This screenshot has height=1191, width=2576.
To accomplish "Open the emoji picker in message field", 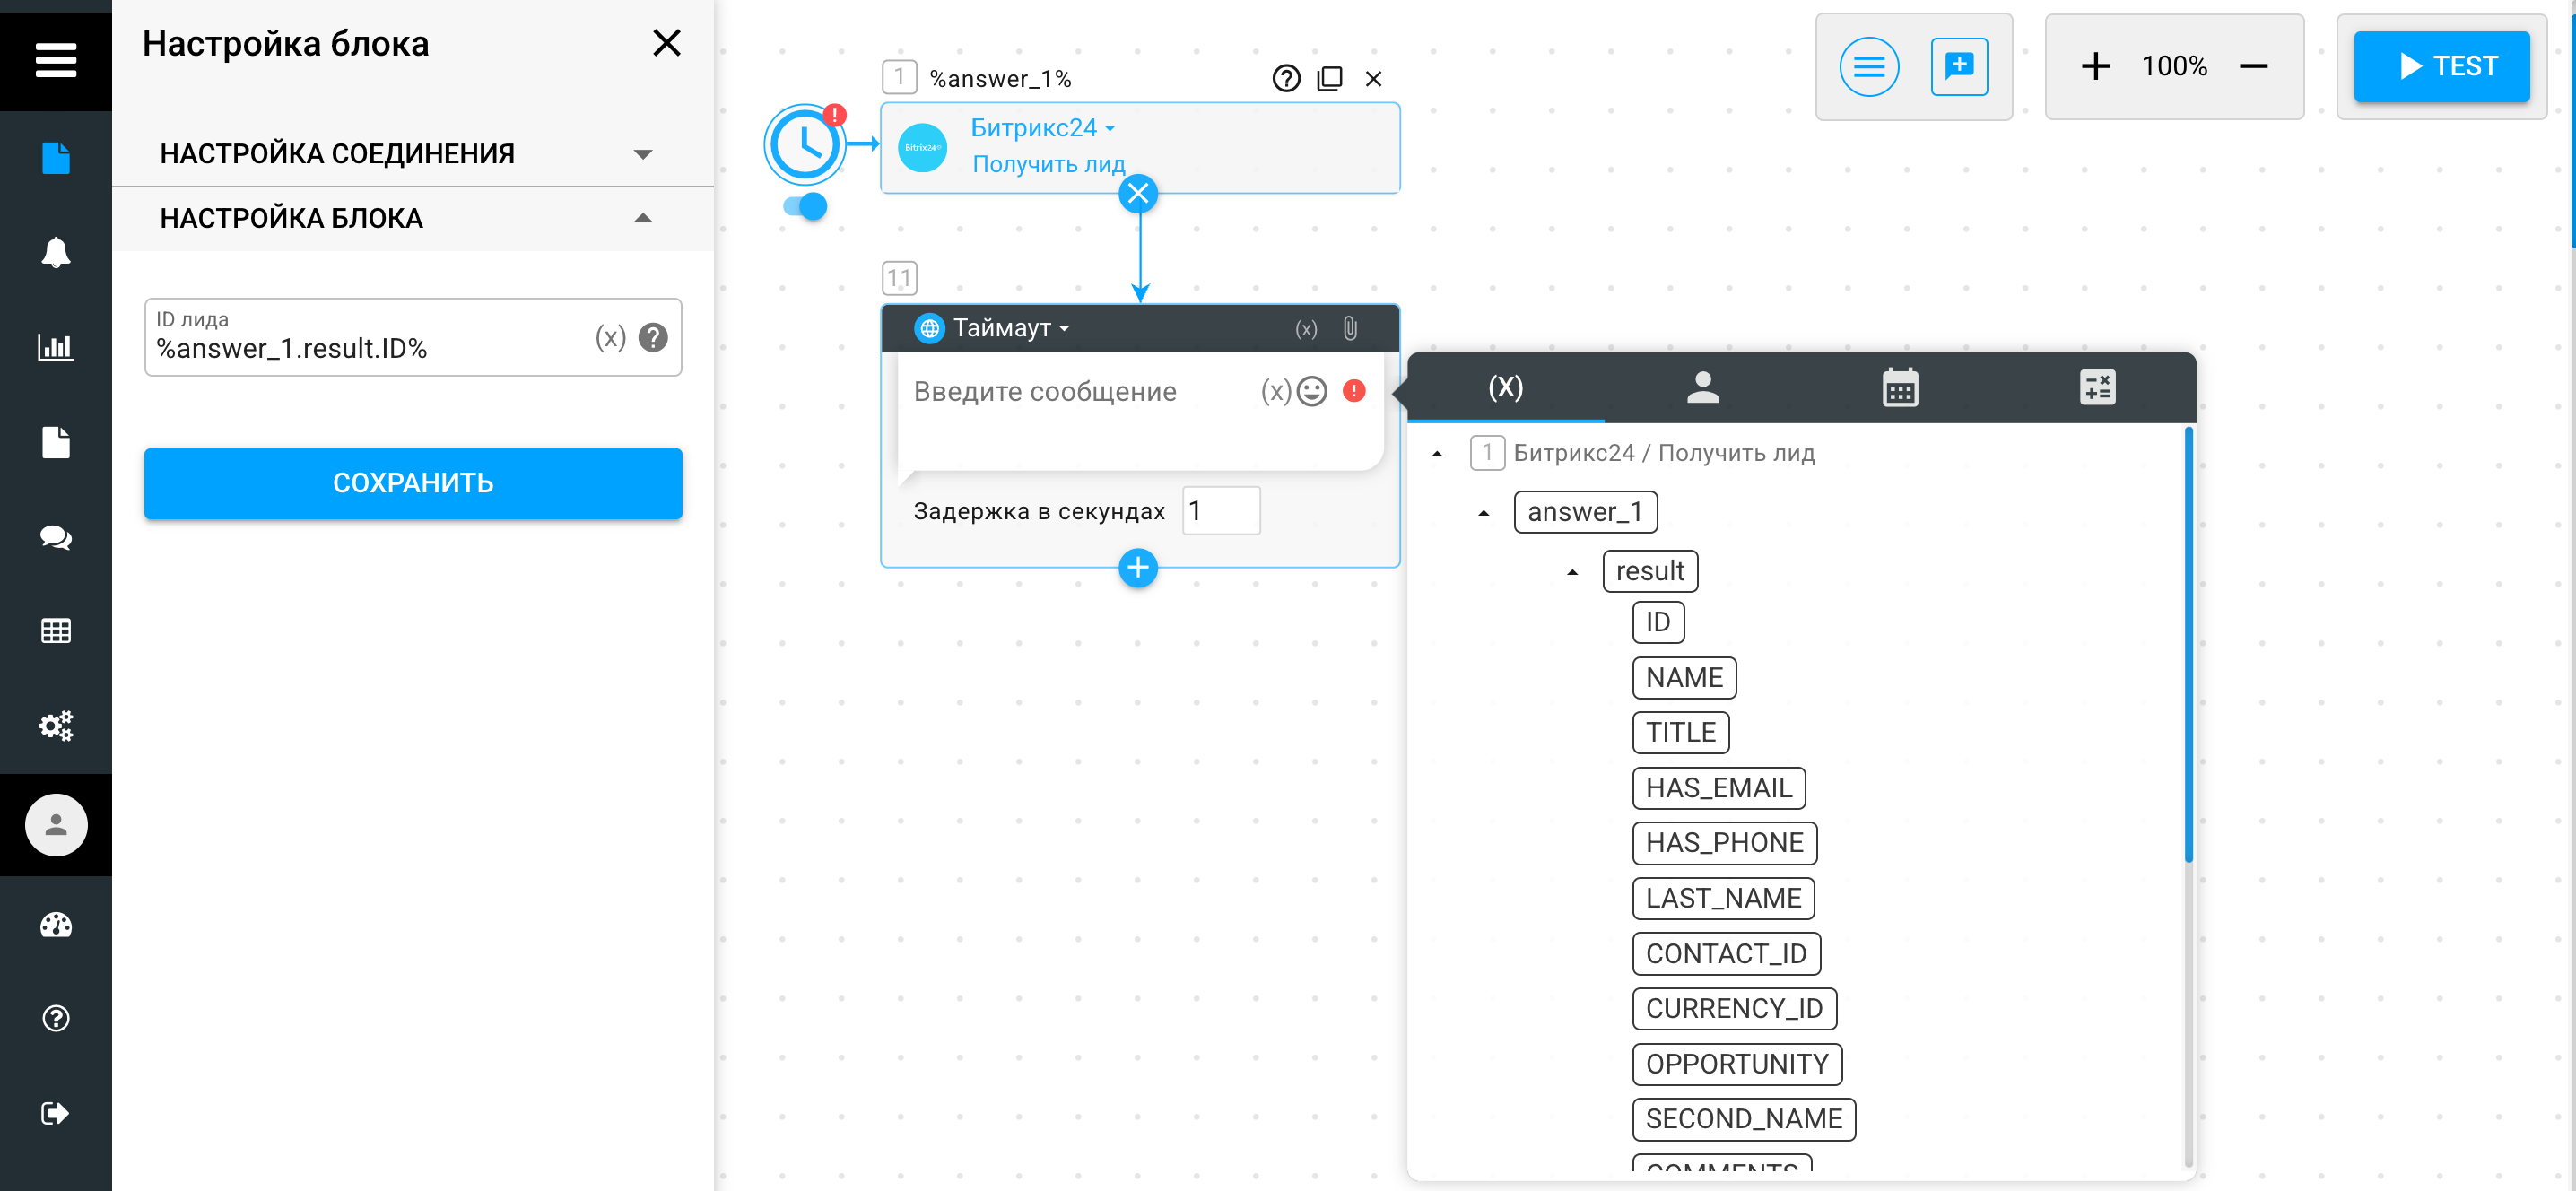I will 1311,391.
